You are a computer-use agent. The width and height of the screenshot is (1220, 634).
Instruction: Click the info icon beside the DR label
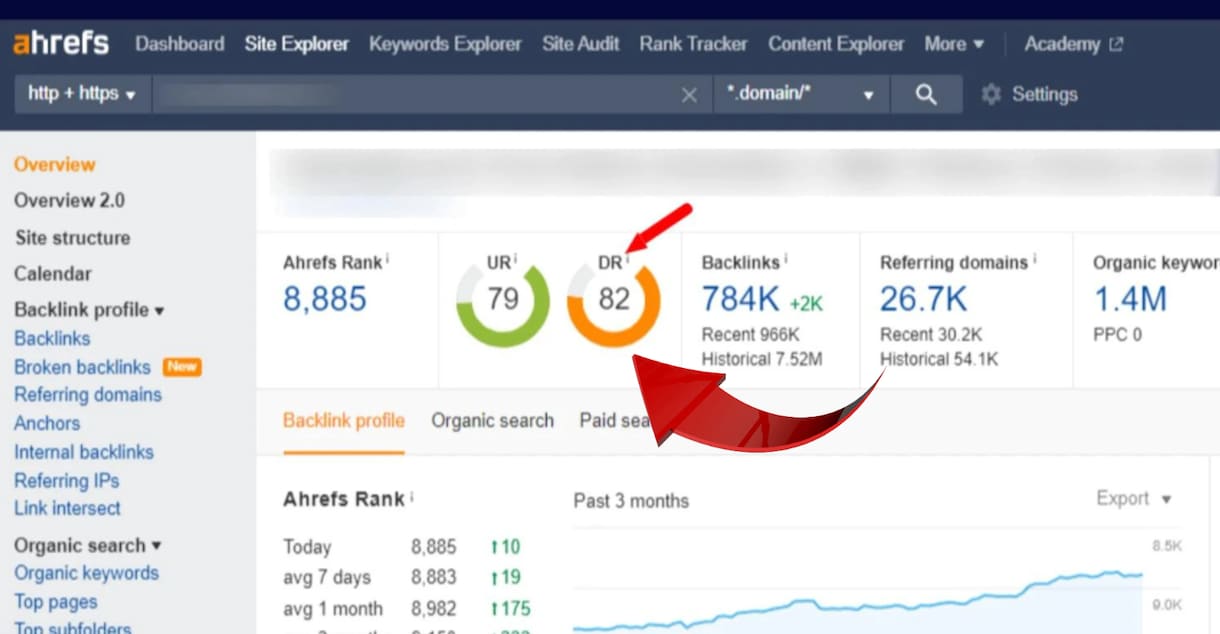click(628, 260)
